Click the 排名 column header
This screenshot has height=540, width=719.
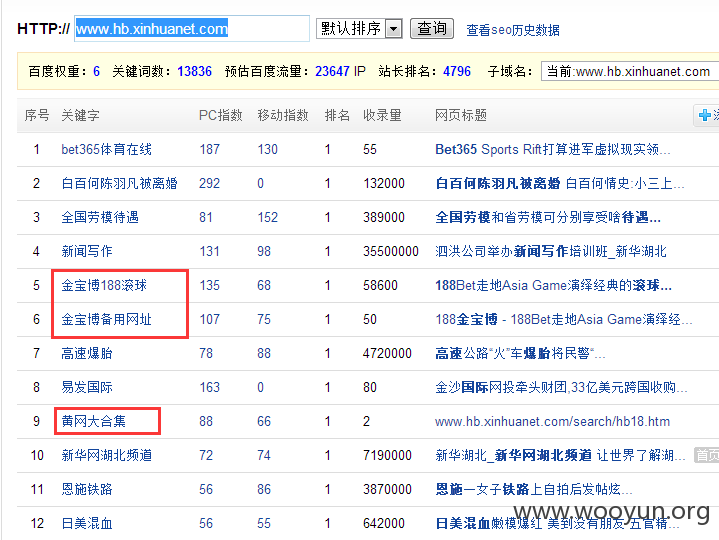tap(337, 115)
